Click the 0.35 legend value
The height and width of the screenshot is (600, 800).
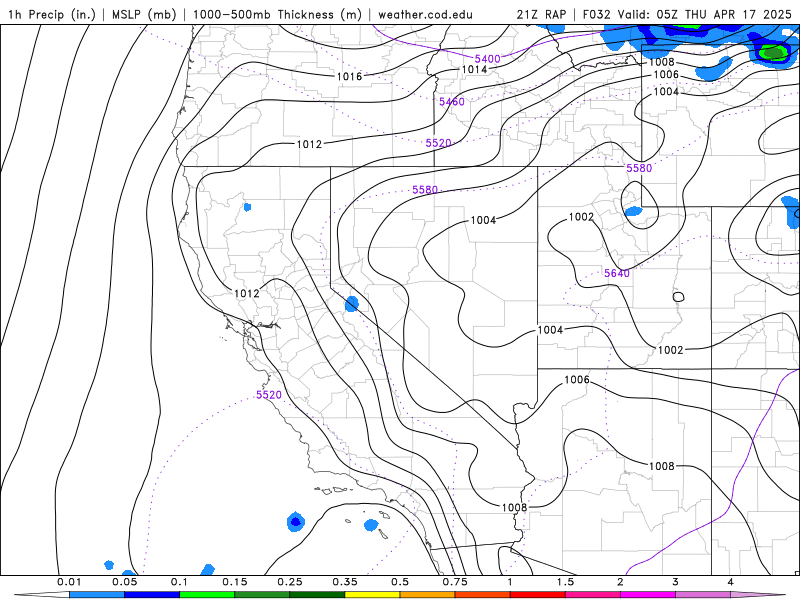[x=345, y=582]
